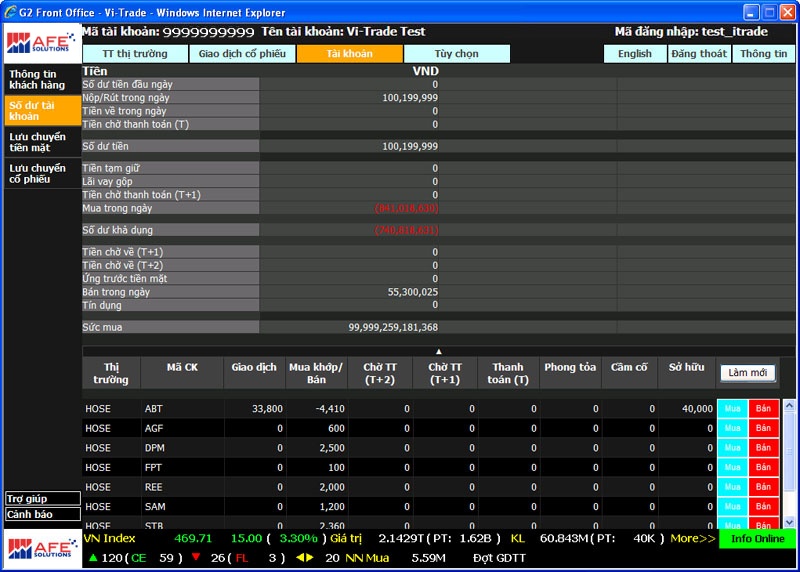Click the Thị trường column header
The width and height of the screenshot is (800, 572).
(x=111, y=374)
